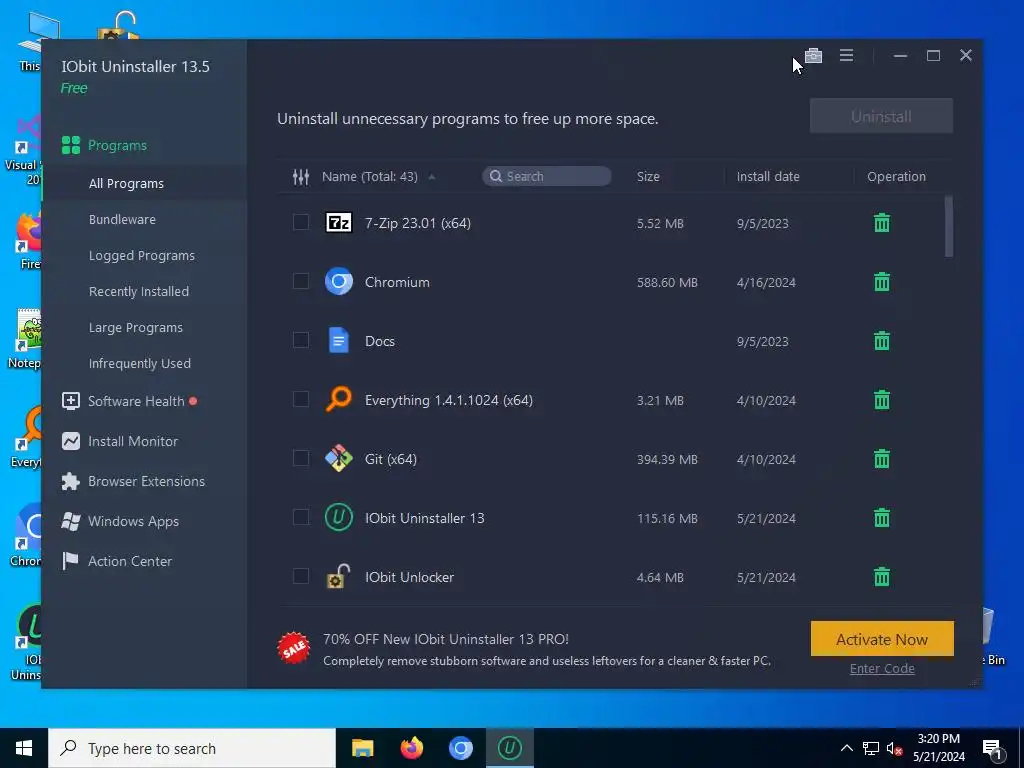
Task: Select the Docs checkbox
Action: click(300, 340)
